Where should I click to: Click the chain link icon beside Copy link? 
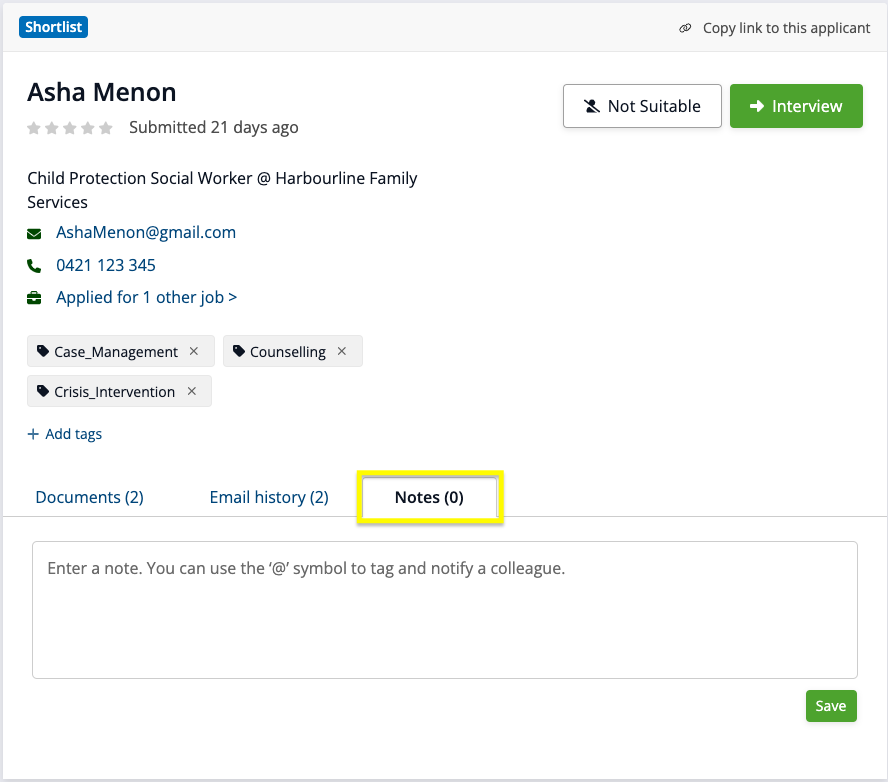[x=685, y=28]
